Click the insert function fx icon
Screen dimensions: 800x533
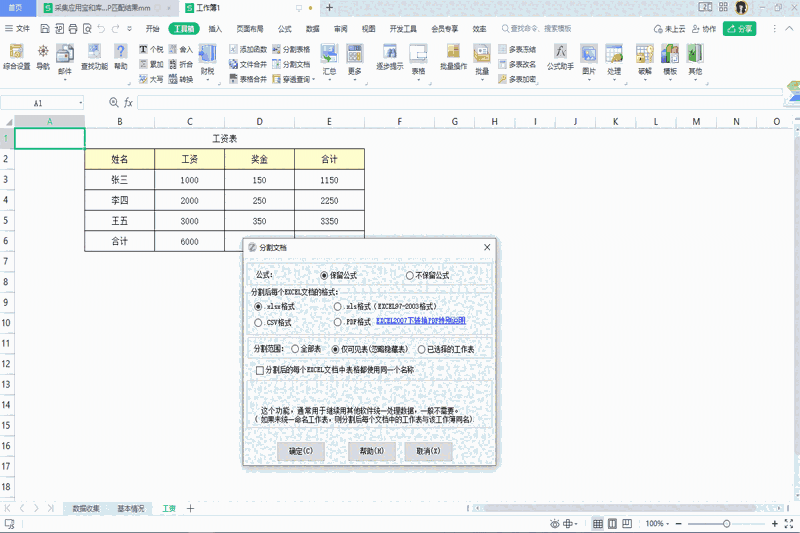coord(128,103)
